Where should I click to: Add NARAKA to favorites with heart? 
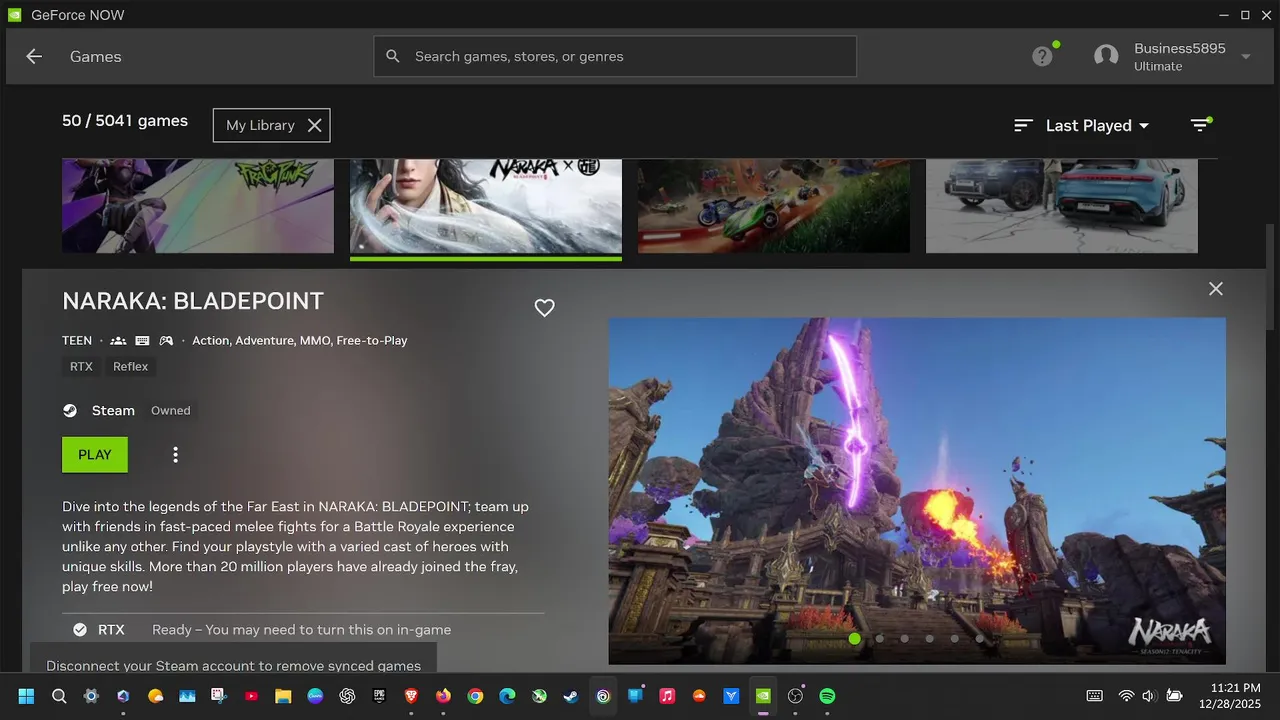pos(544,308)
